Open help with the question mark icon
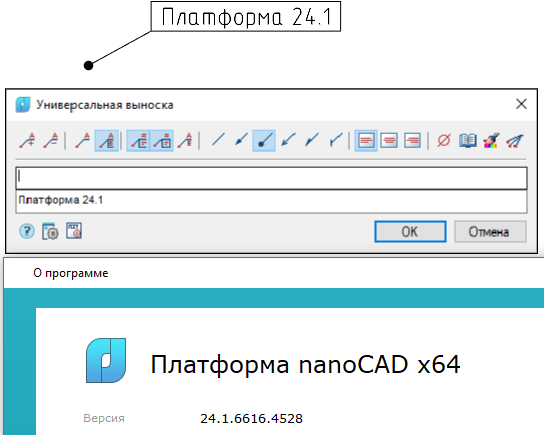This screenshot has width=544, height=435. (x=27, y=231)
